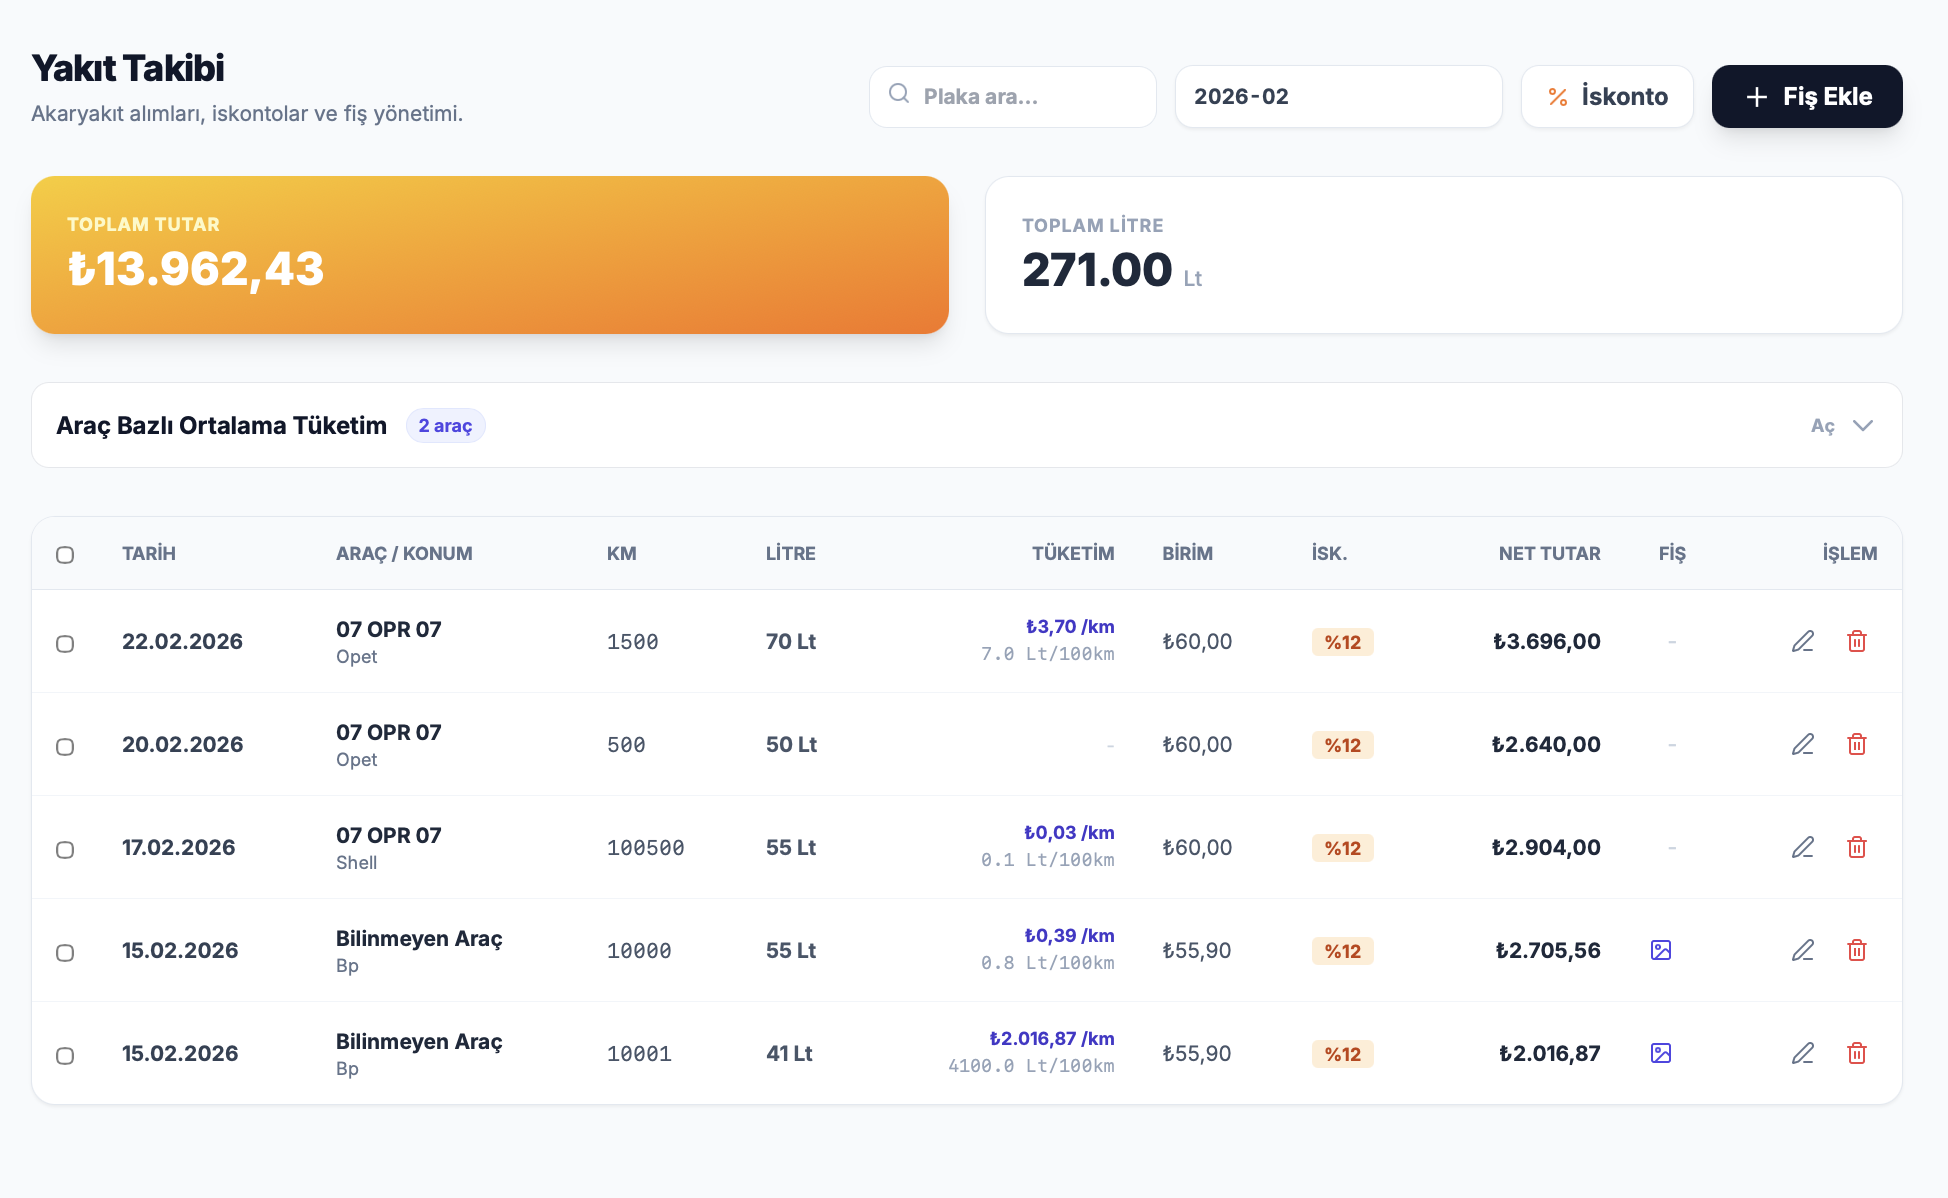This screenshot has height=1198, width=1948.
Task: View receipt image for ₺2.705,56 entry
Action: pos(1661,950)
